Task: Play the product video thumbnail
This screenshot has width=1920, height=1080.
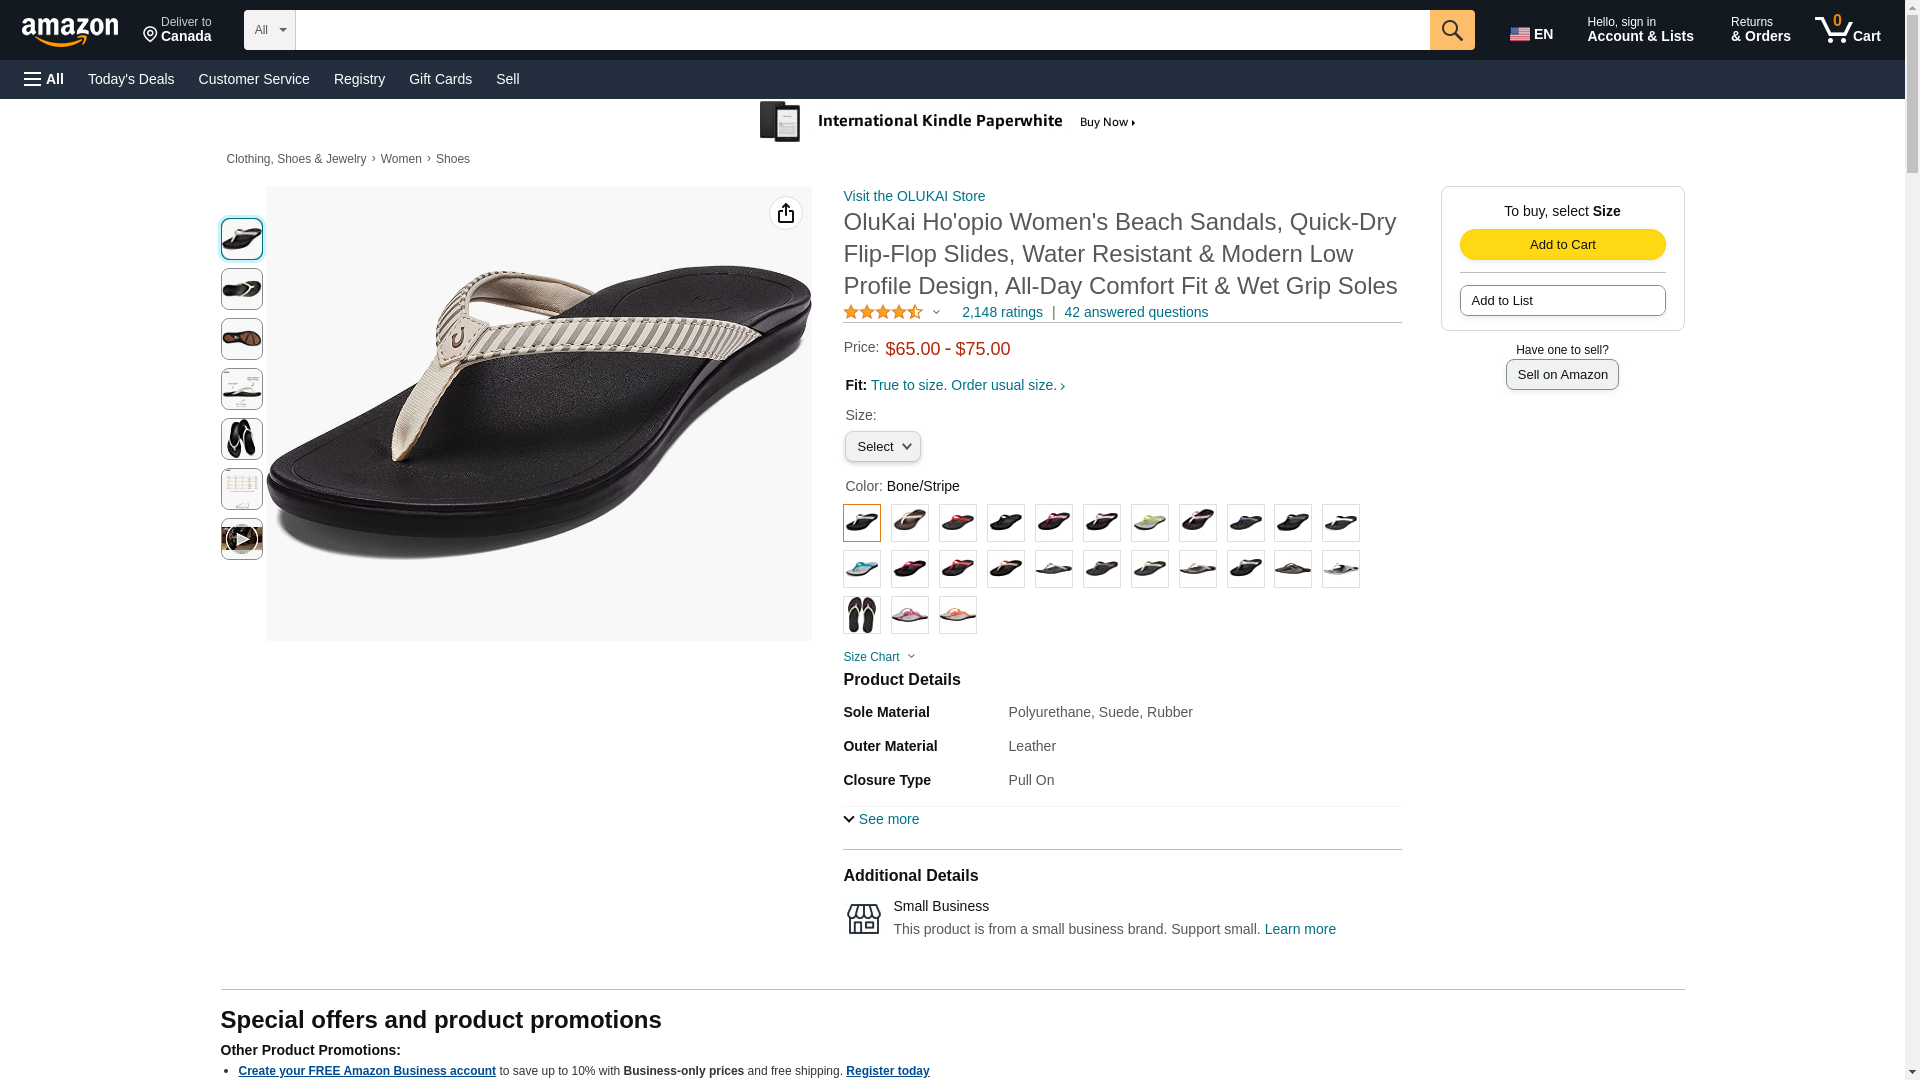Action: [x=242, y=539]
